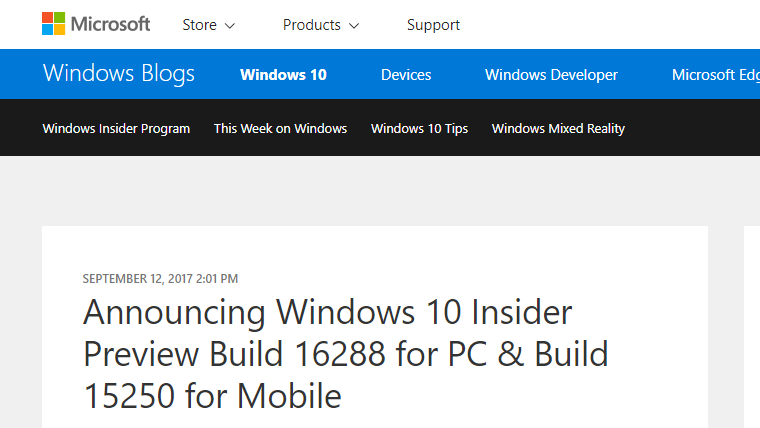Select the partially visible Microsoft Edge tab
This screenshot has height=428, width=760.
715,75
